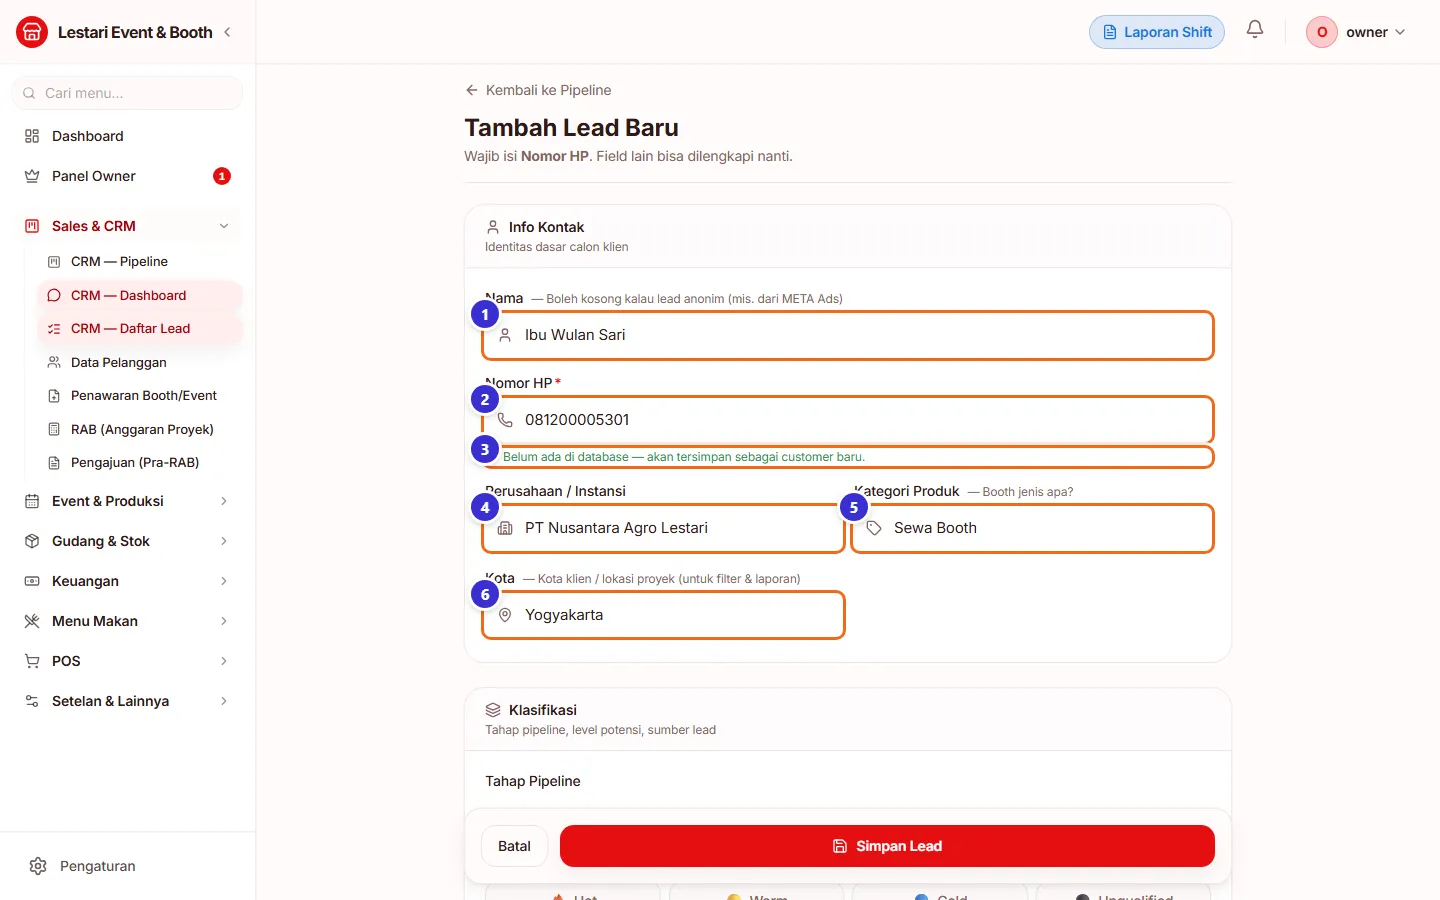Image resolution: width=1440 pixels, height=900 pixels.
Task: Open Data Pelanggan
Action: click(x=140, y=362)
